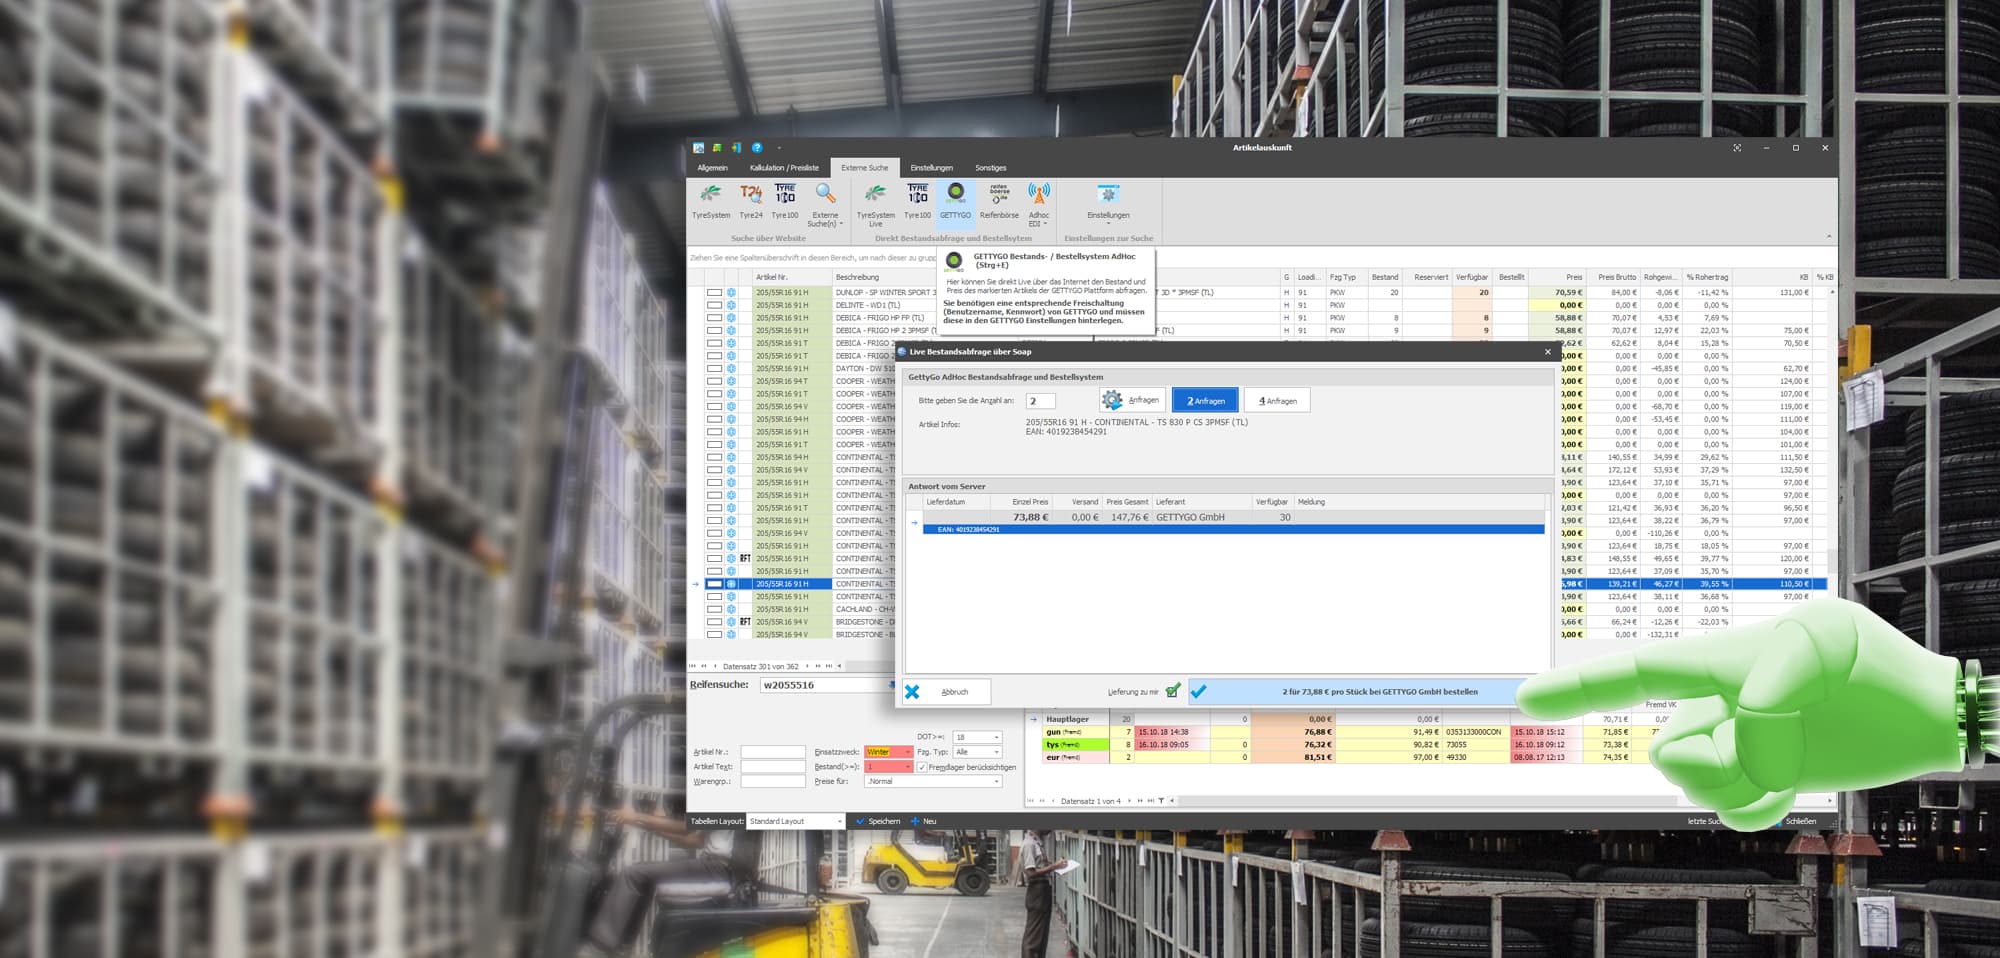Open the Einstellungen ribbon gear icon
2000x958 pixels.
click(1108, 194)
